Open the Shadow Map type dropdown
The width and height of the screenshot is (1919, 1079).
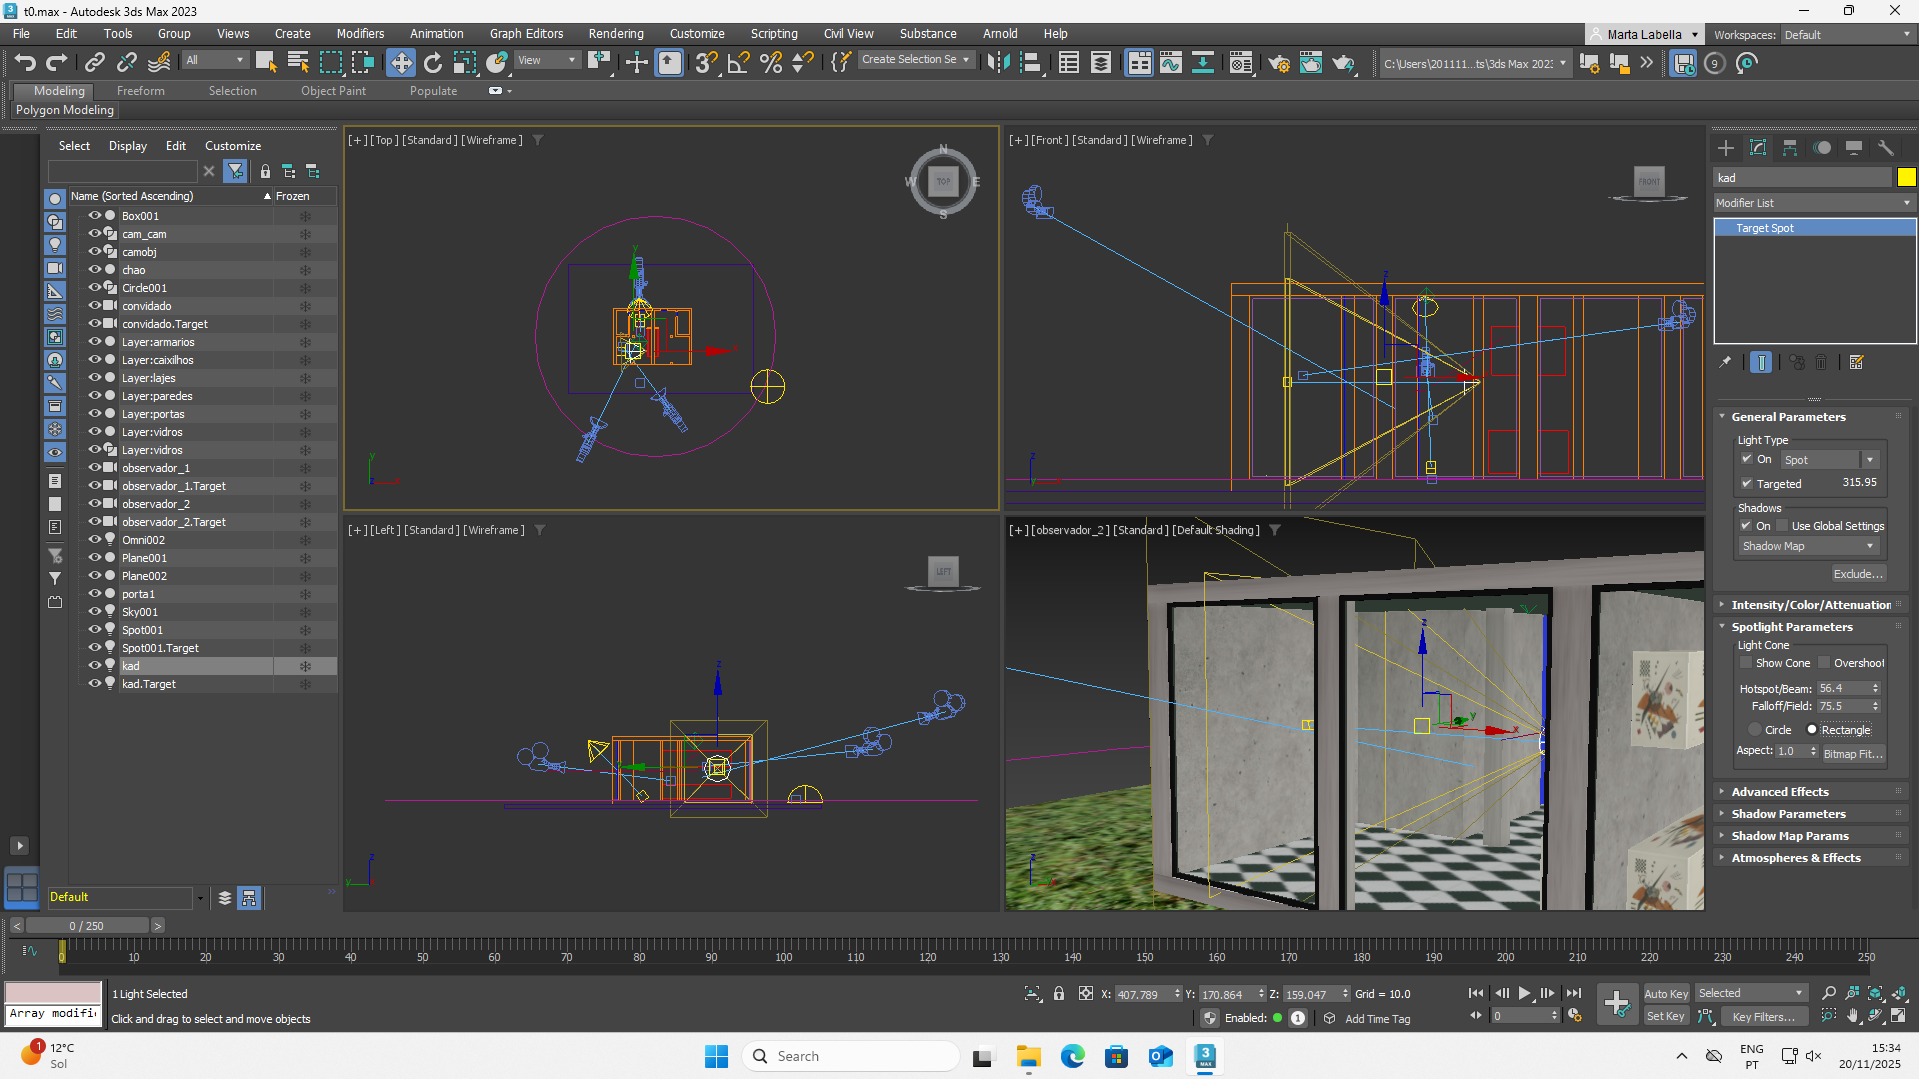coord(1808,546)
